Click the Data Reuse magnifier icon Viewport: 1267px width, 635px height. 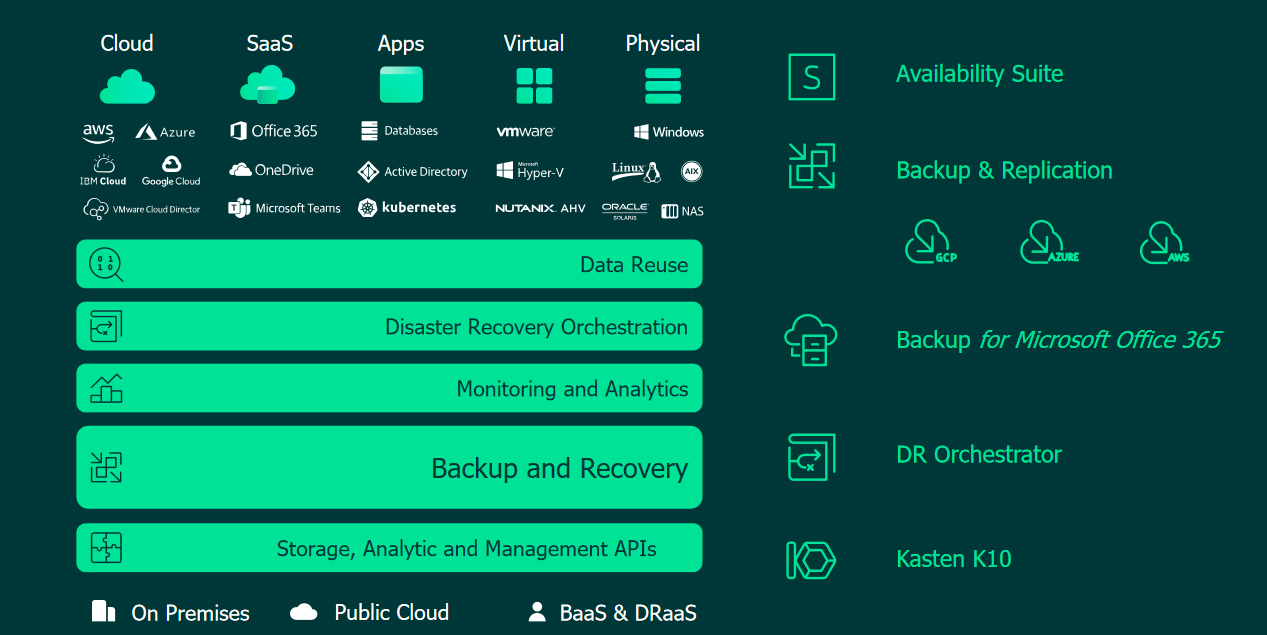click(106, 265)
